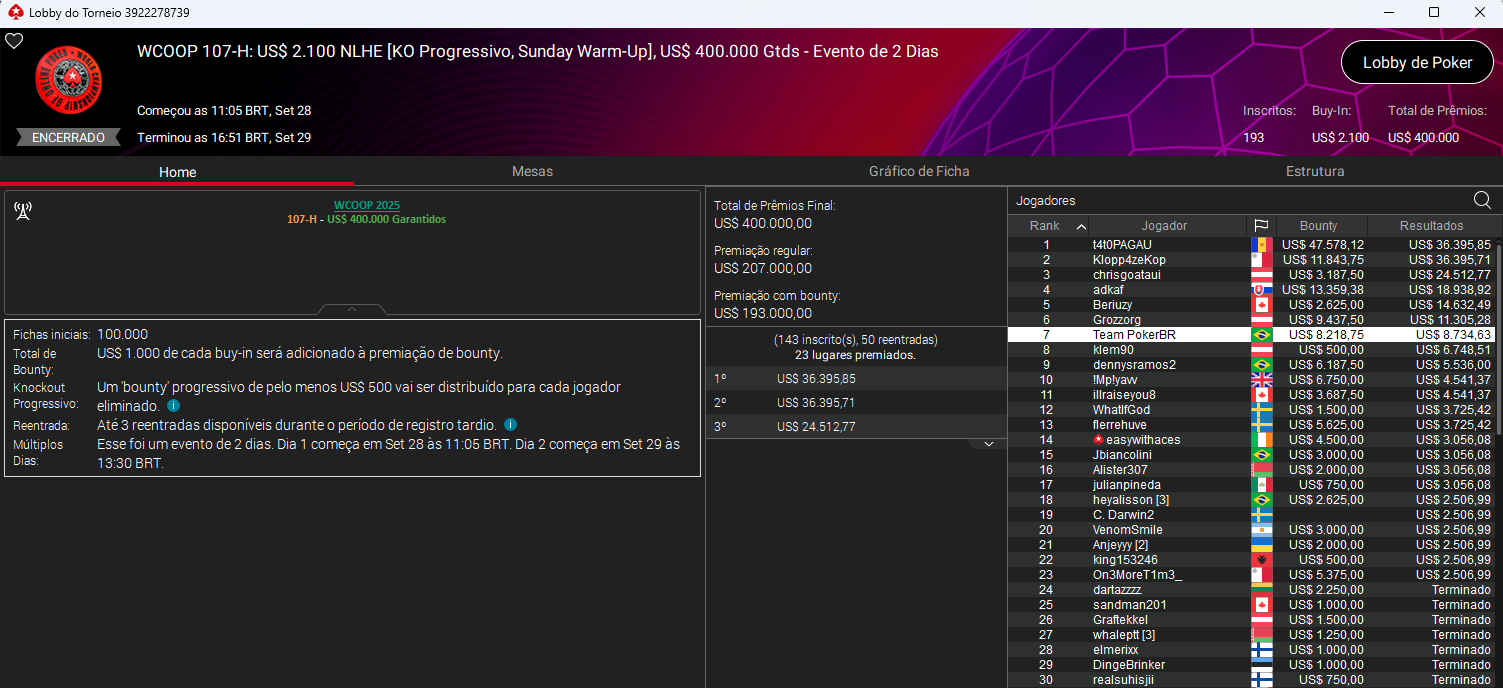This screenshot has height=688, width=1503.
Task: Collapse the WCOOP 2025 banner panel
Action: [352, 309]
